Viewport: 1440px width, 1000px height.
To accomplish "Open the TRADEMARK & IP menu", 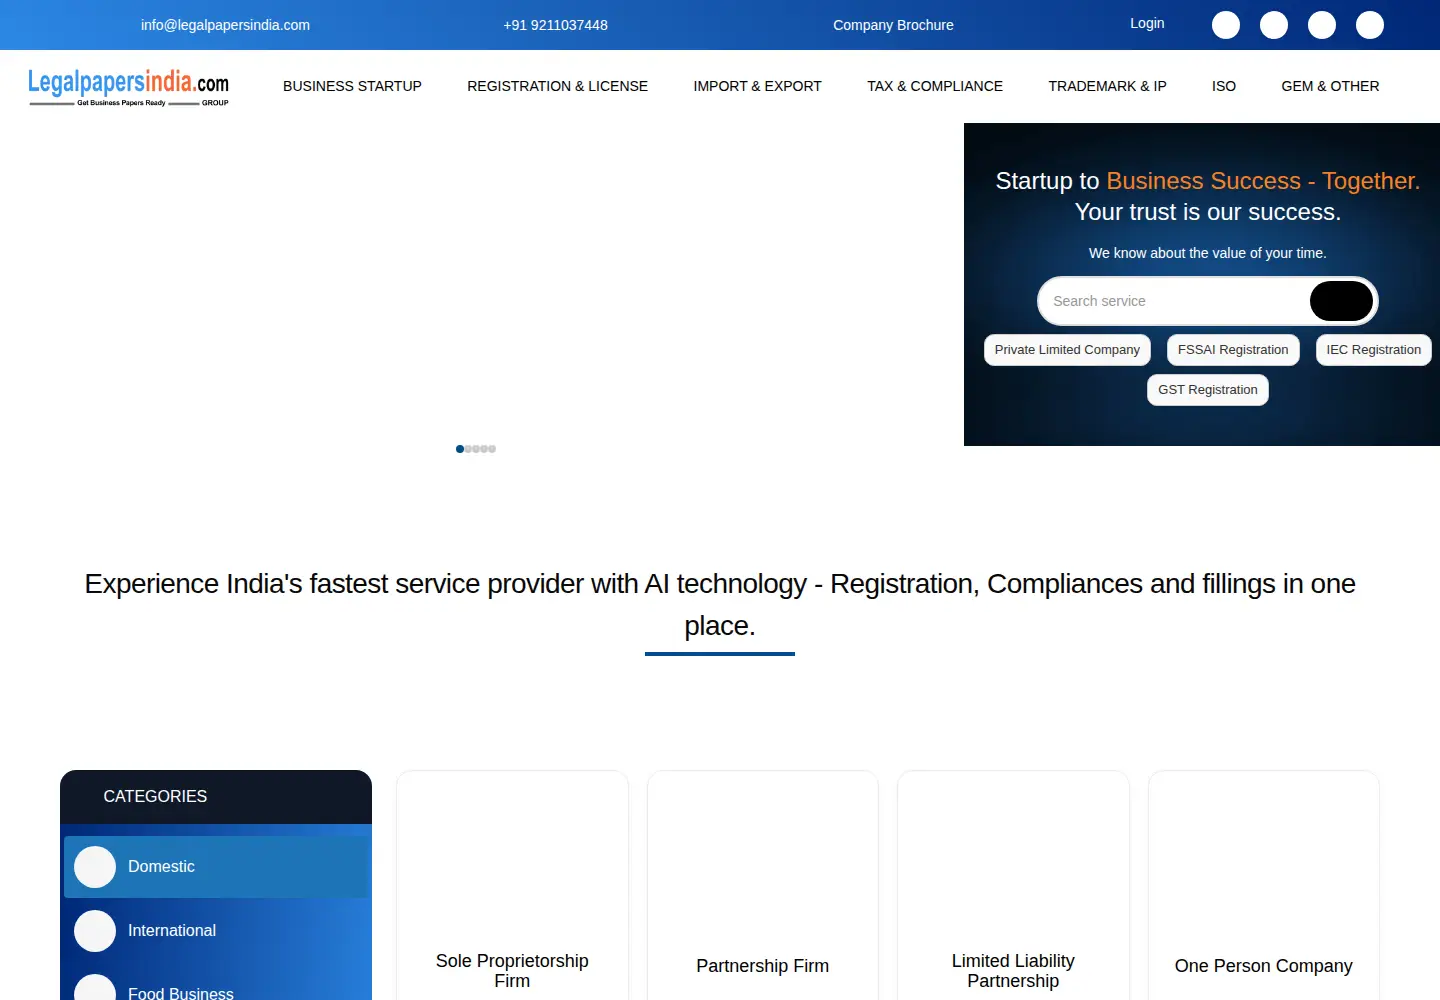I will click(1107, 86).
